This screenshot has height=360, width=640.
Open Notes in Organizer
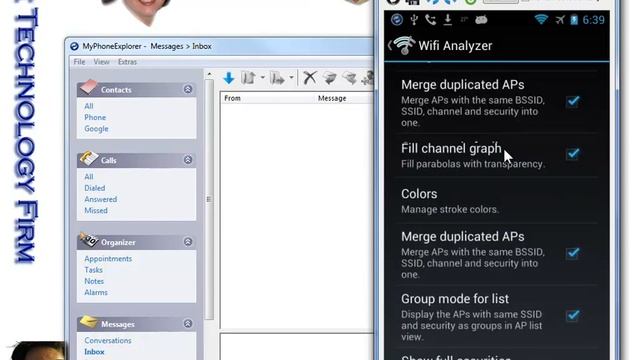point(94,281)
